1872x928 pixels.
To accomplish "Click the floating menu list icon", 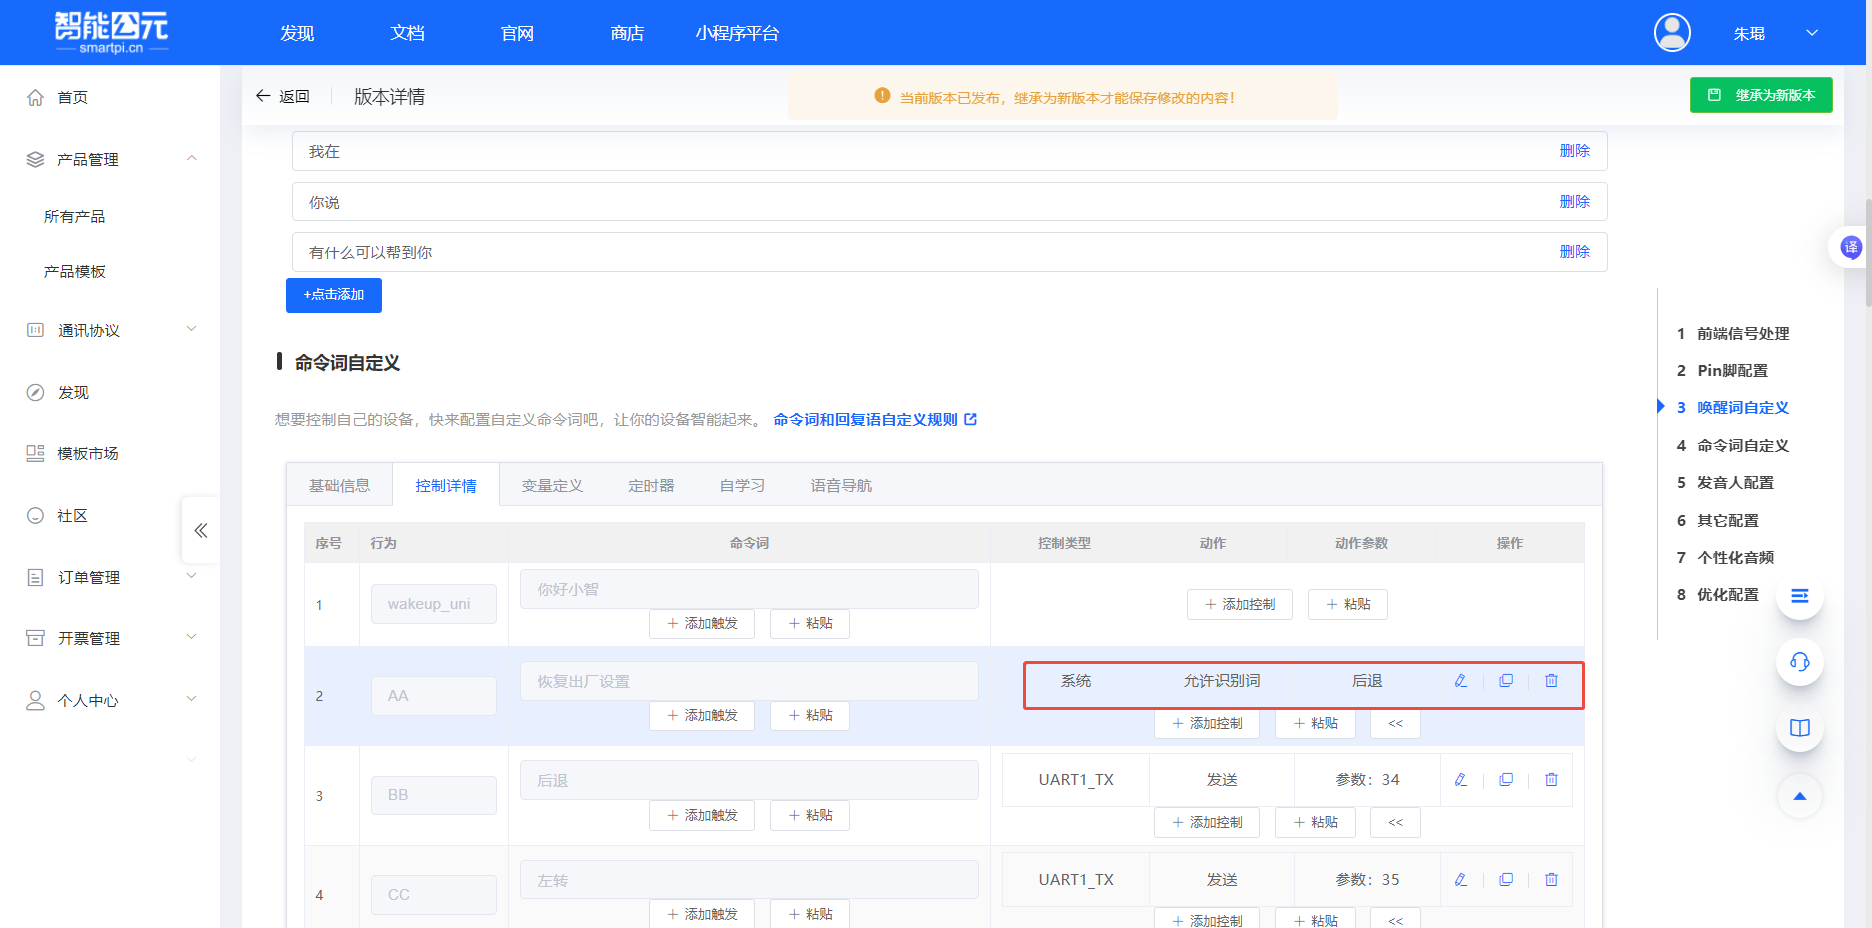I will pyautogui.click(x=1799, y=596).
